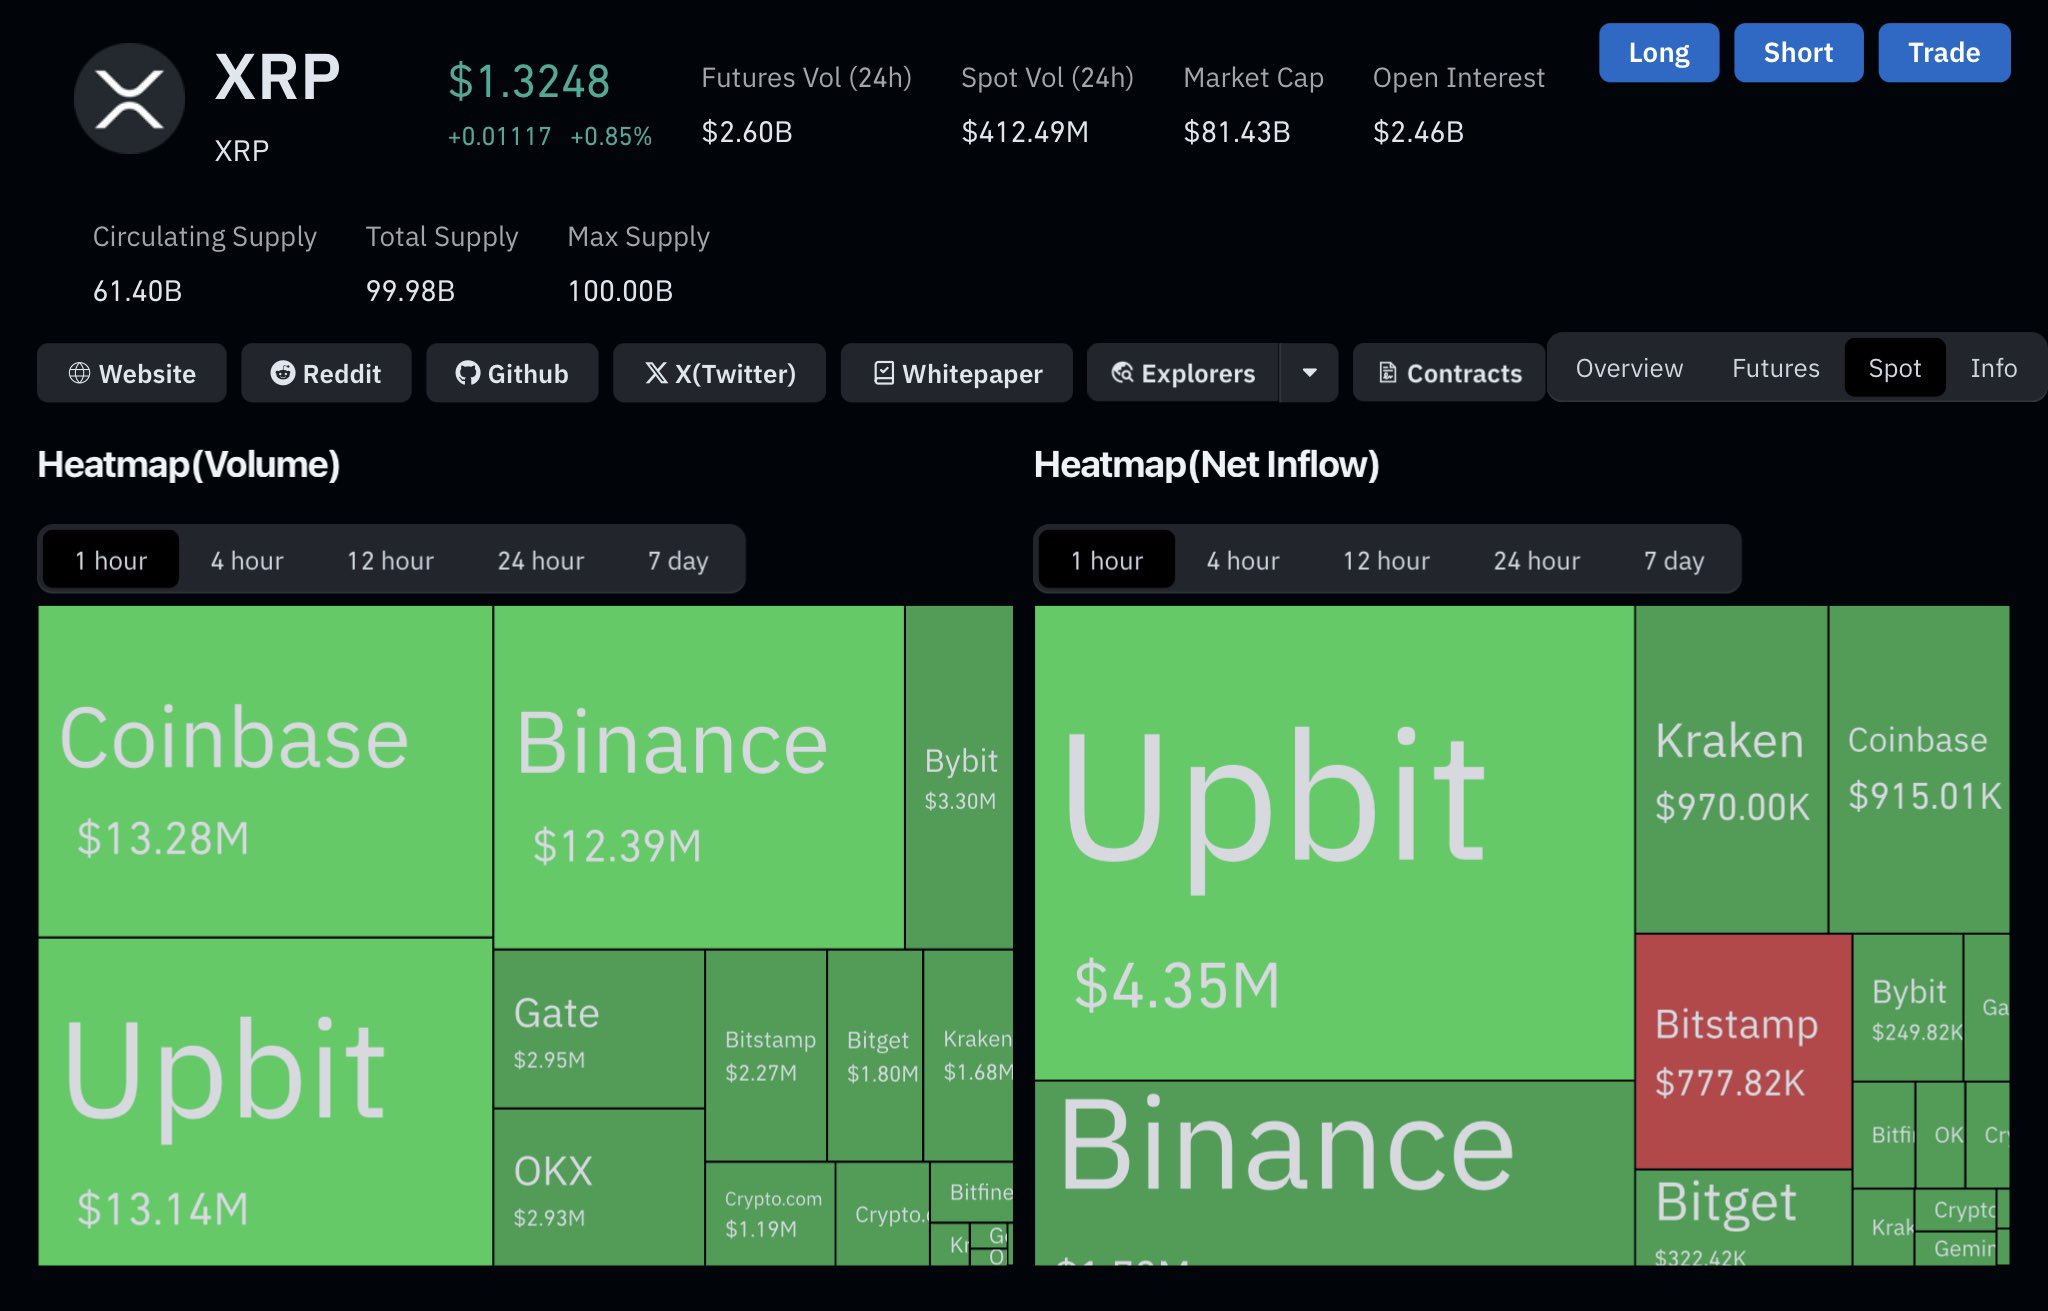Click the red Bitstamp net inflow tile
Image resolution: width=2048 pixels, height=1311 pixels.
[1743, 1050]
